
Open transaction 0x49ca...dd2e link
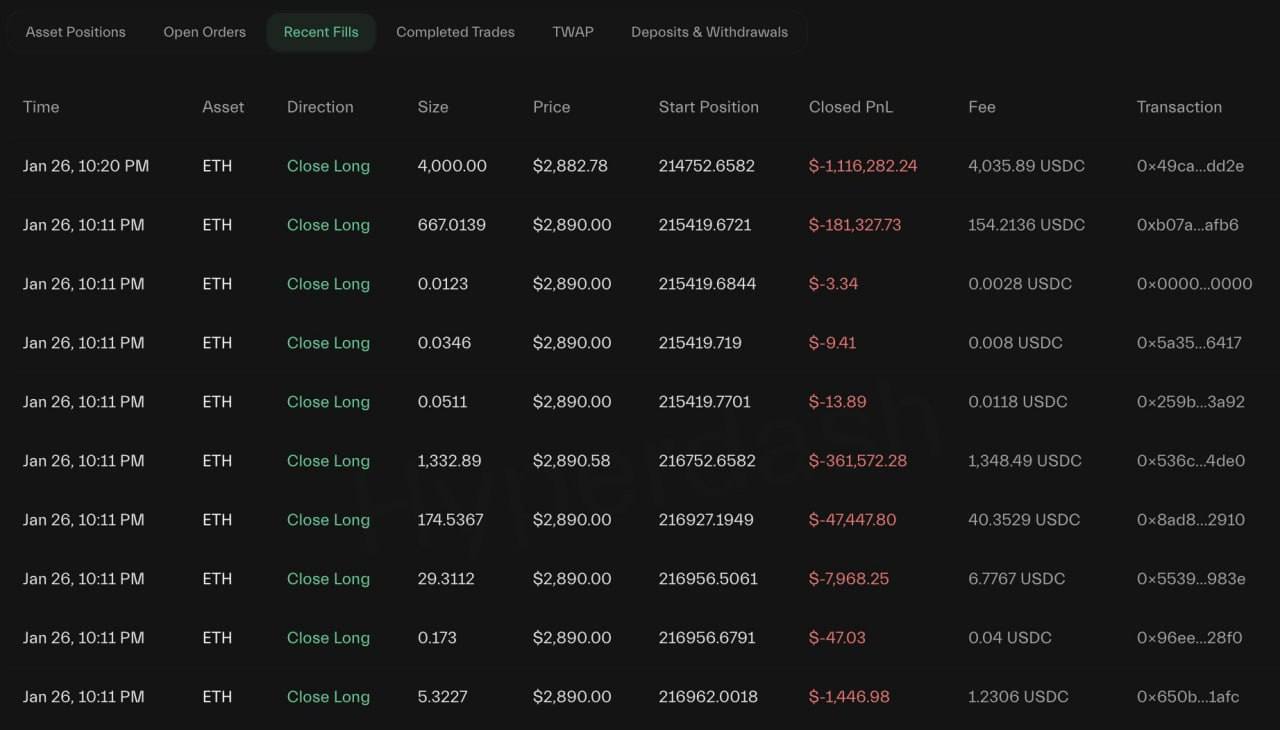tap(1190, 166)
